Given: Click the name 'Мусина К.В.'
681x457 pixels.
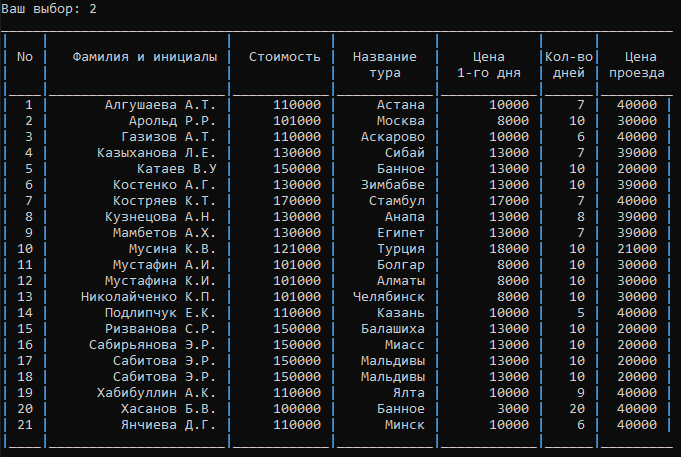Looking at the screenshot, I should coord(172,249).
